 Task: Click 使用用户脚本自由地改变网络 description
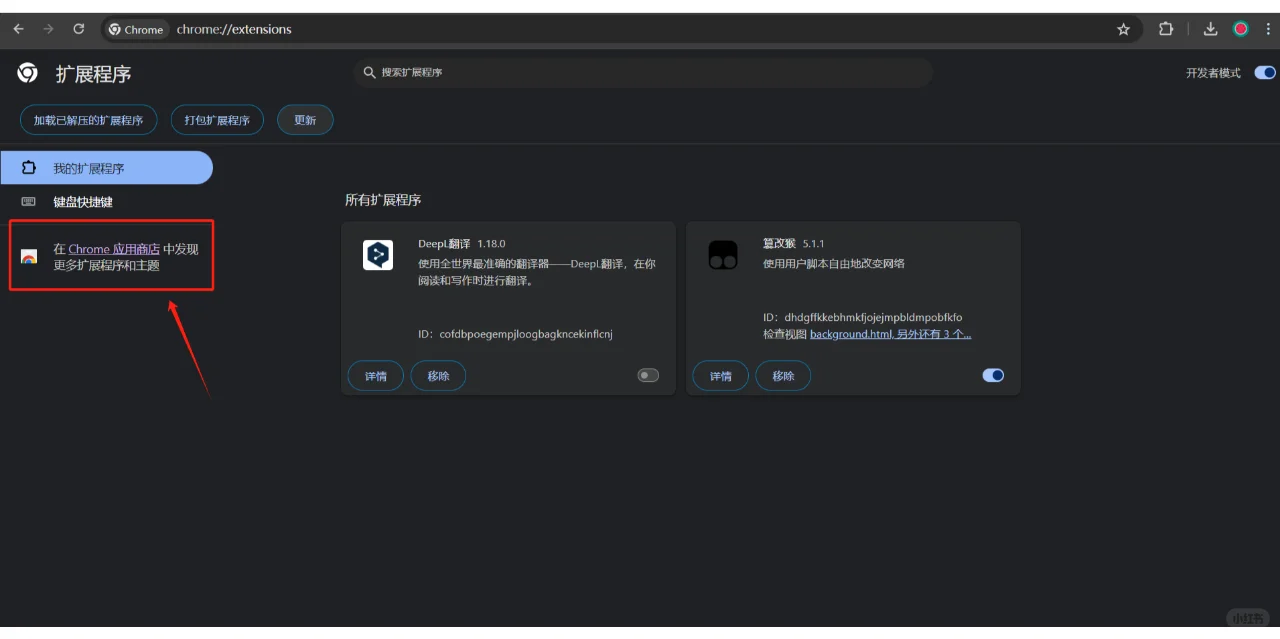click(834, 264)
